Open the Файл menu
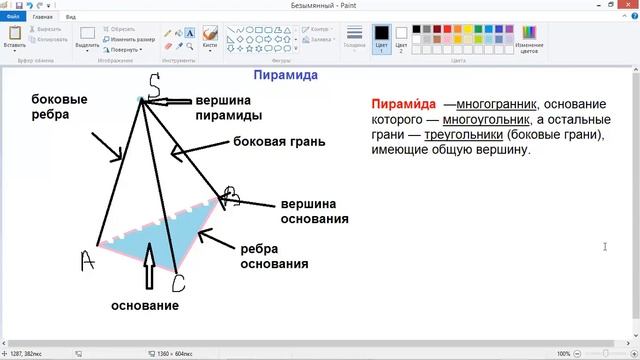Viewport: 640px width, 360px height. point(13,16)
